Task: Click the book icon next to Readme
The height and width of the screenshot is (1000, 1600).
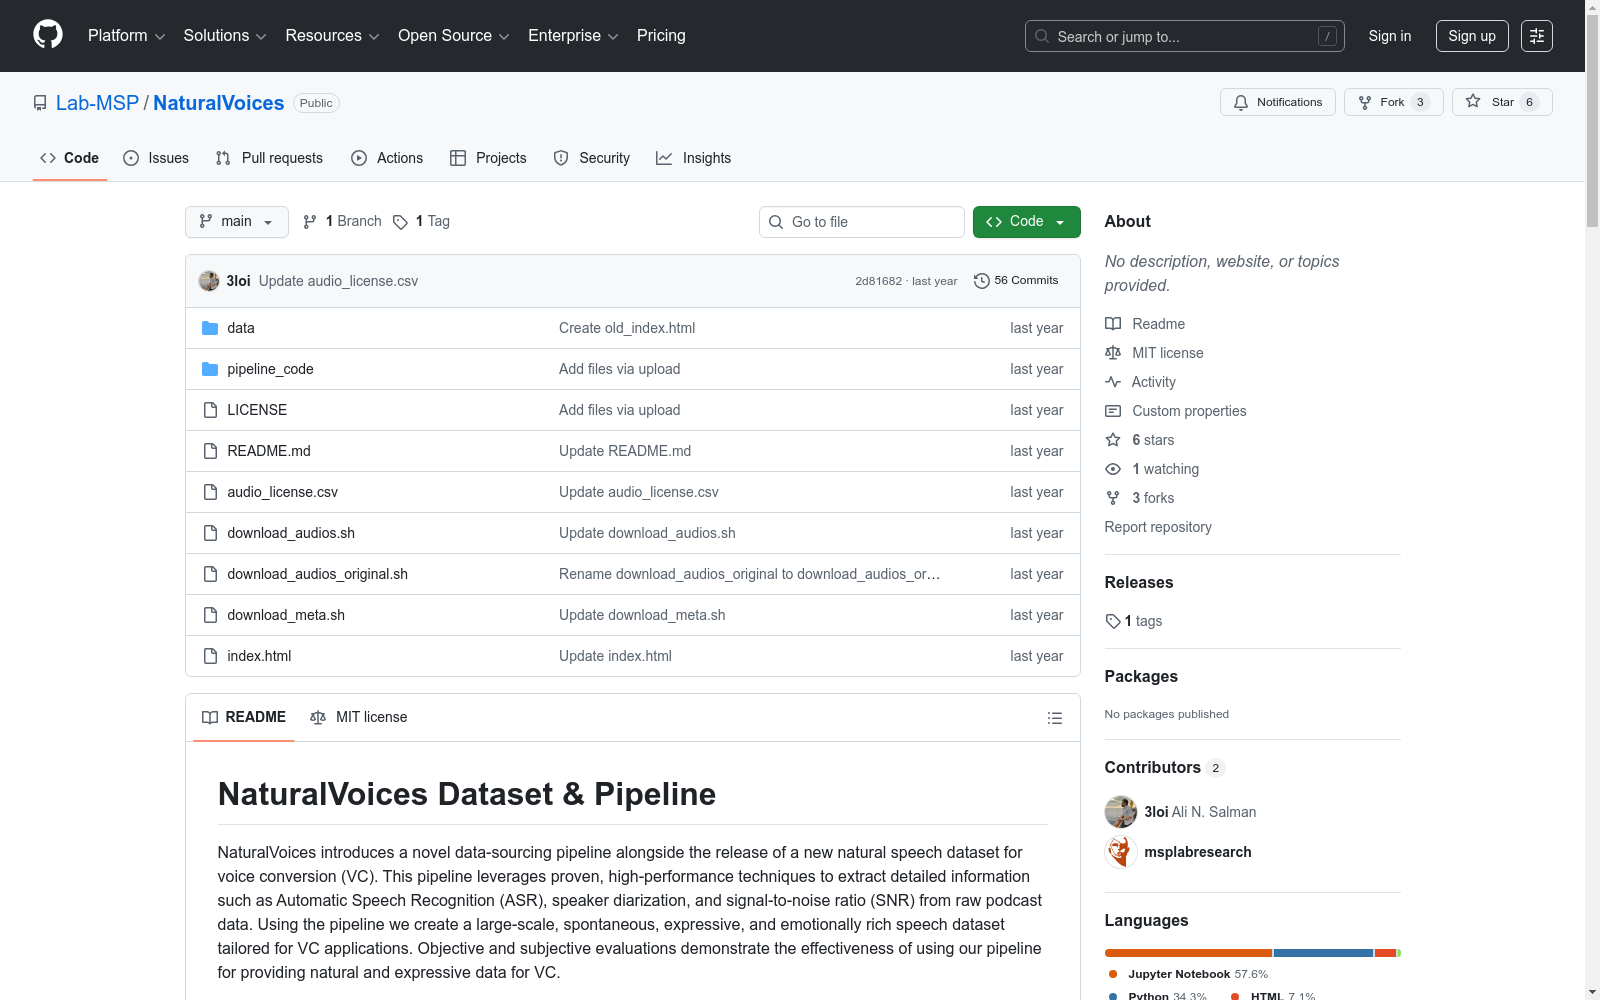Action: [1113, 324]
